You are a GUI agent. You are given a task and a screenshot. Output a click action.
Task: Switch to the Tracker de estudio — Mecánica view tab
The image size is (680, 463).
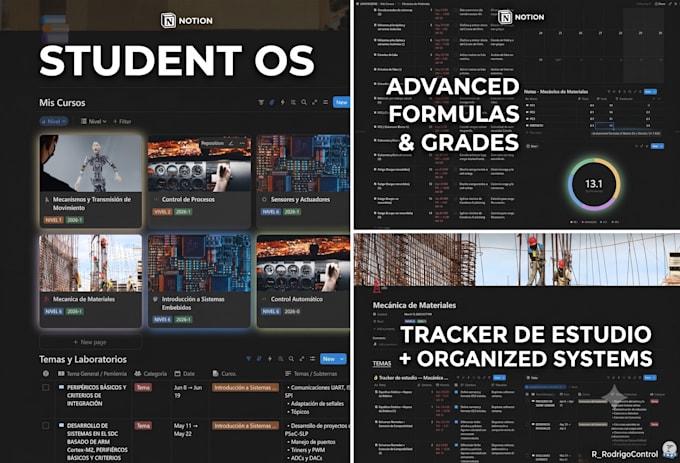(x=411, y=378)
